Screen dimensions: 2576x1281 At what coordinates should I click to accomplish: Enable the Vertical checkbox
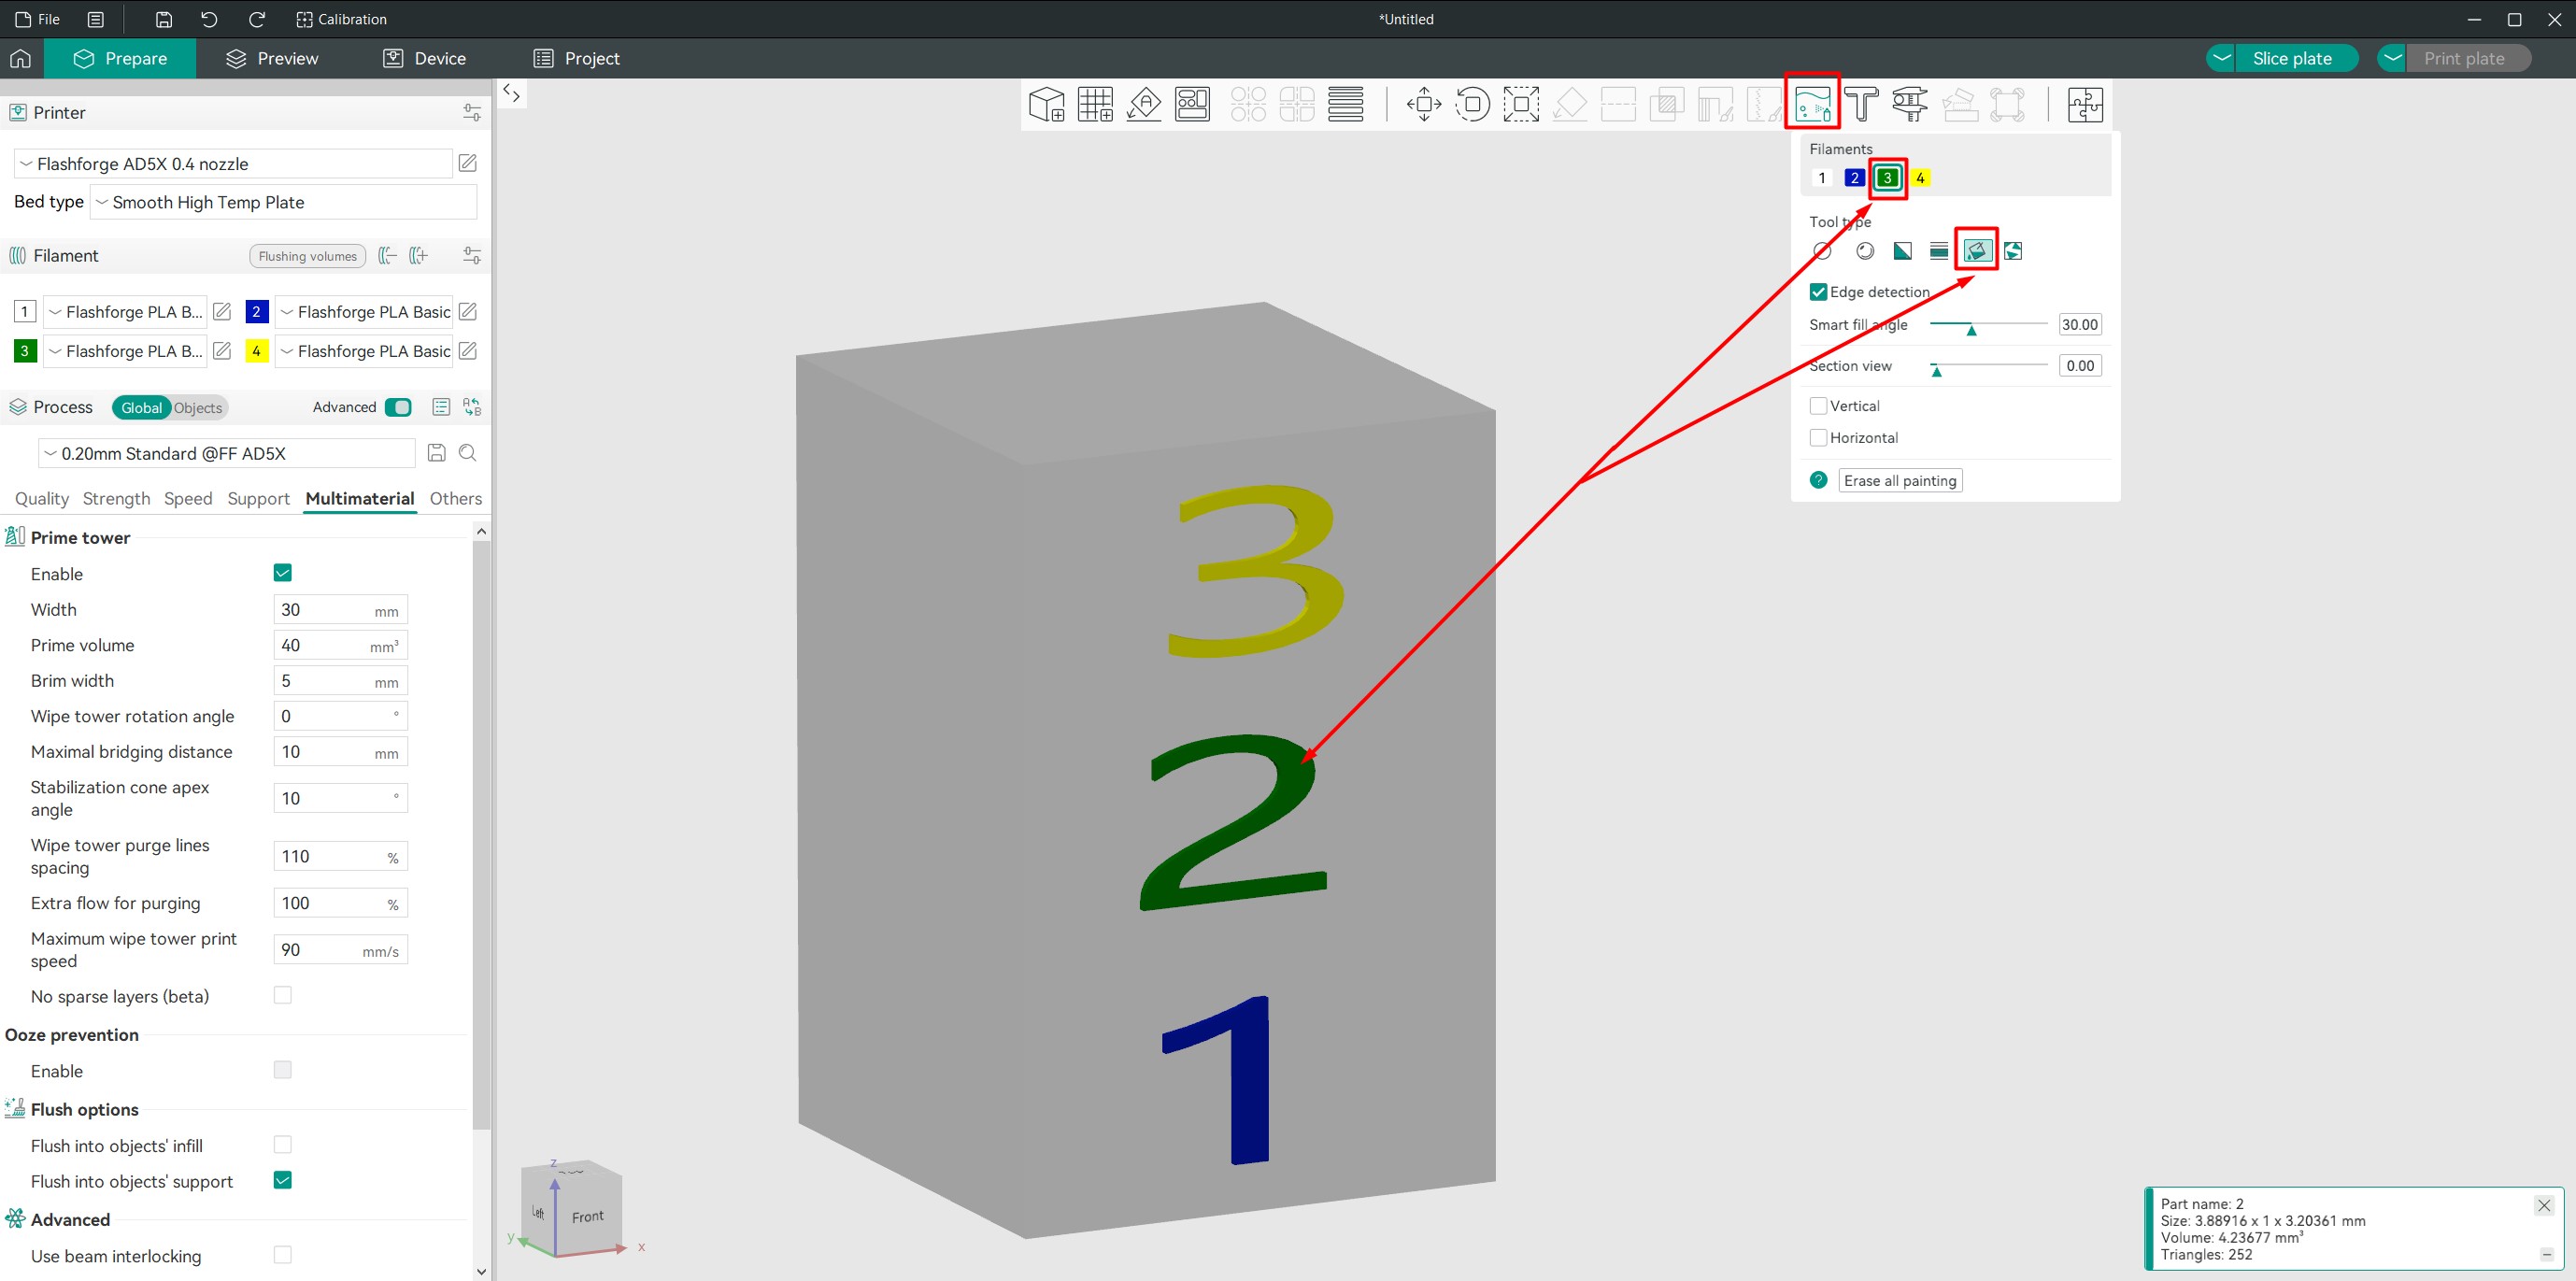pyautogui.click(x=1818, y=406)
